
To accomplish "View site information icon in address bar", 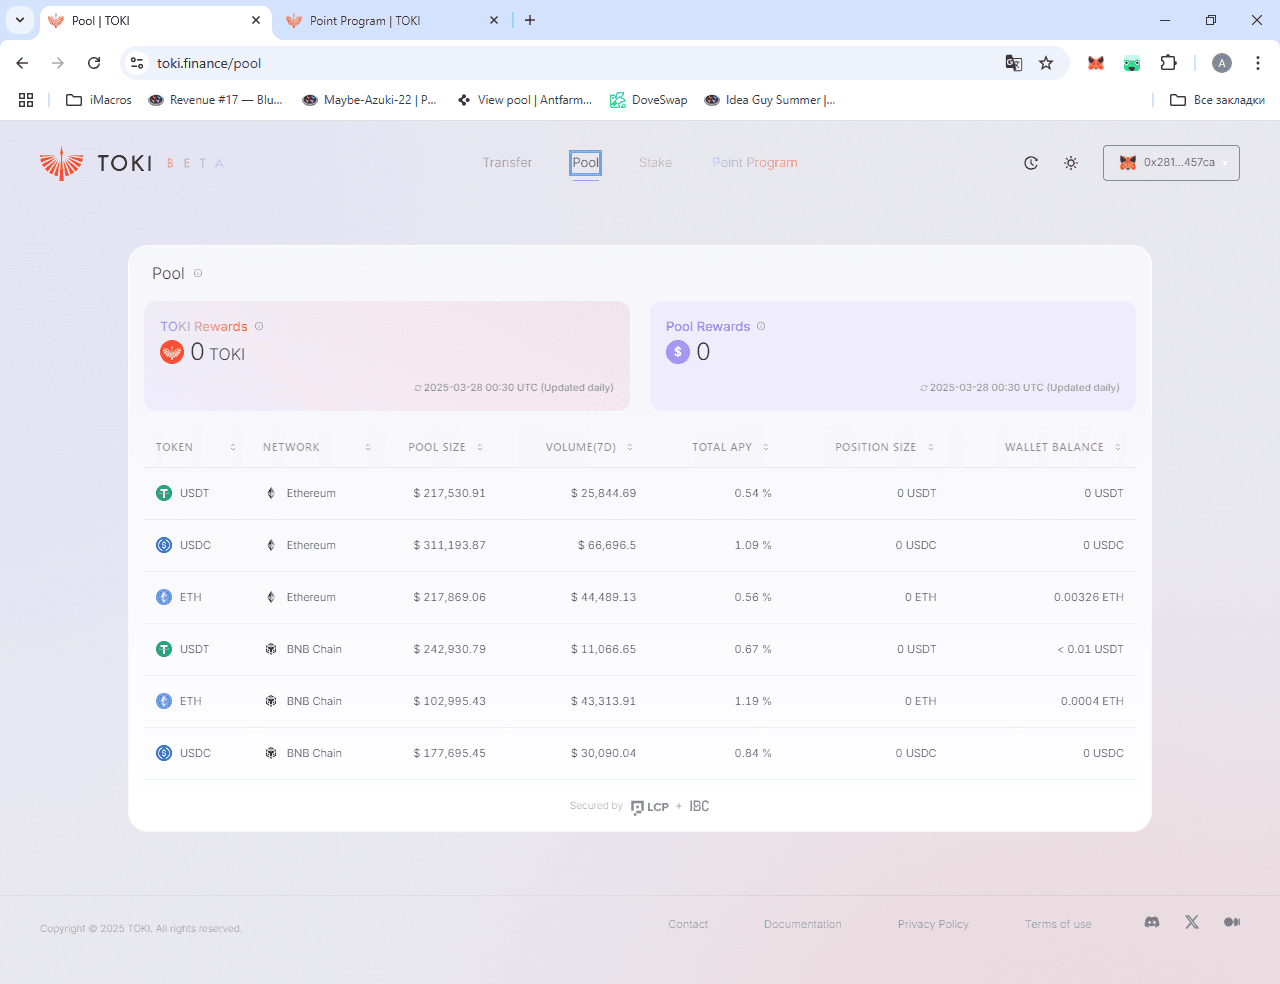I will click(137, 63).
